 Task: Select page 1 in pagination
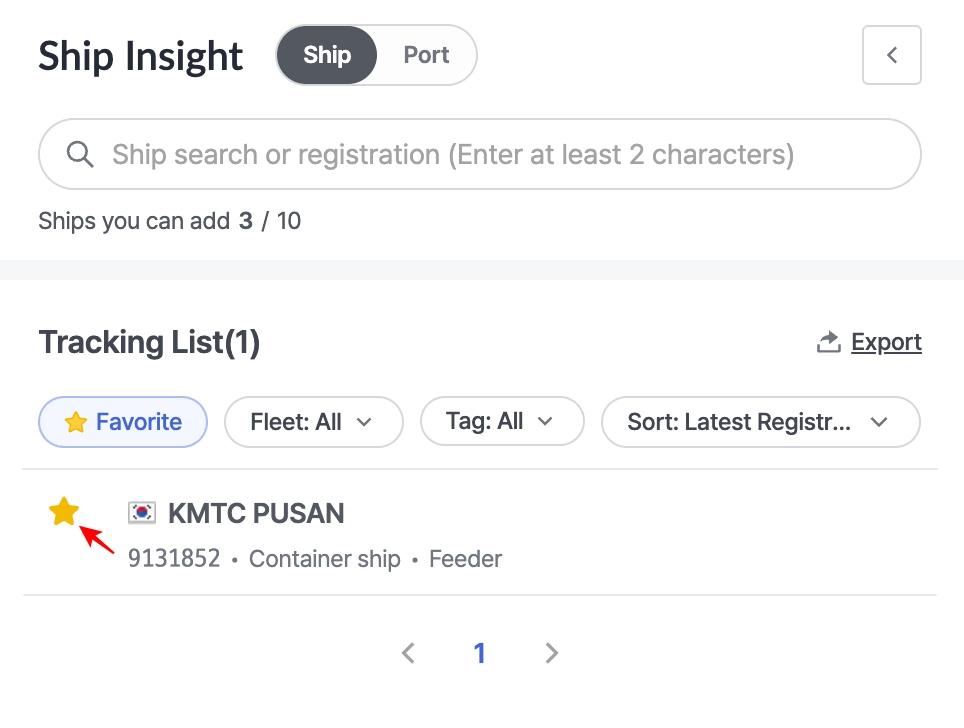pyautogui.click(x=479, y=654)
